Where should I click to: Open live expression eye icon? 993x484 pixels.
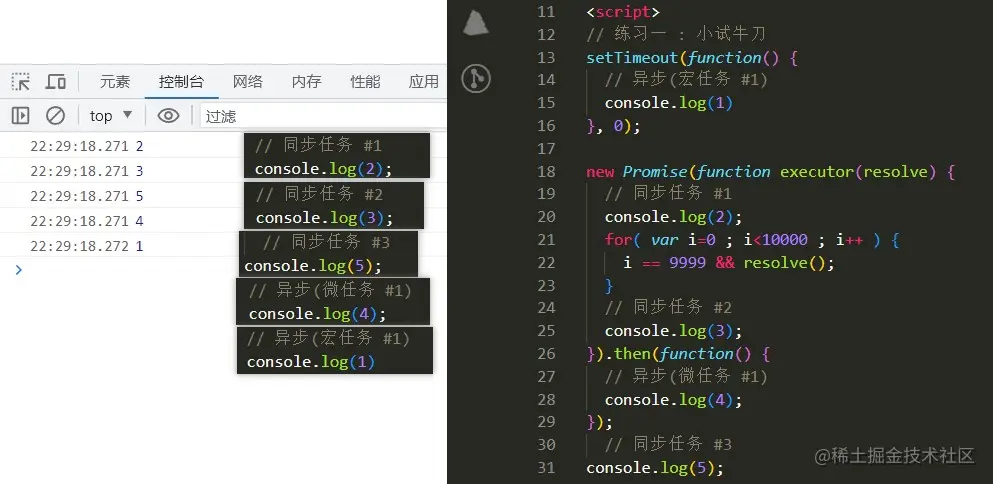click(x=168, y=115)
